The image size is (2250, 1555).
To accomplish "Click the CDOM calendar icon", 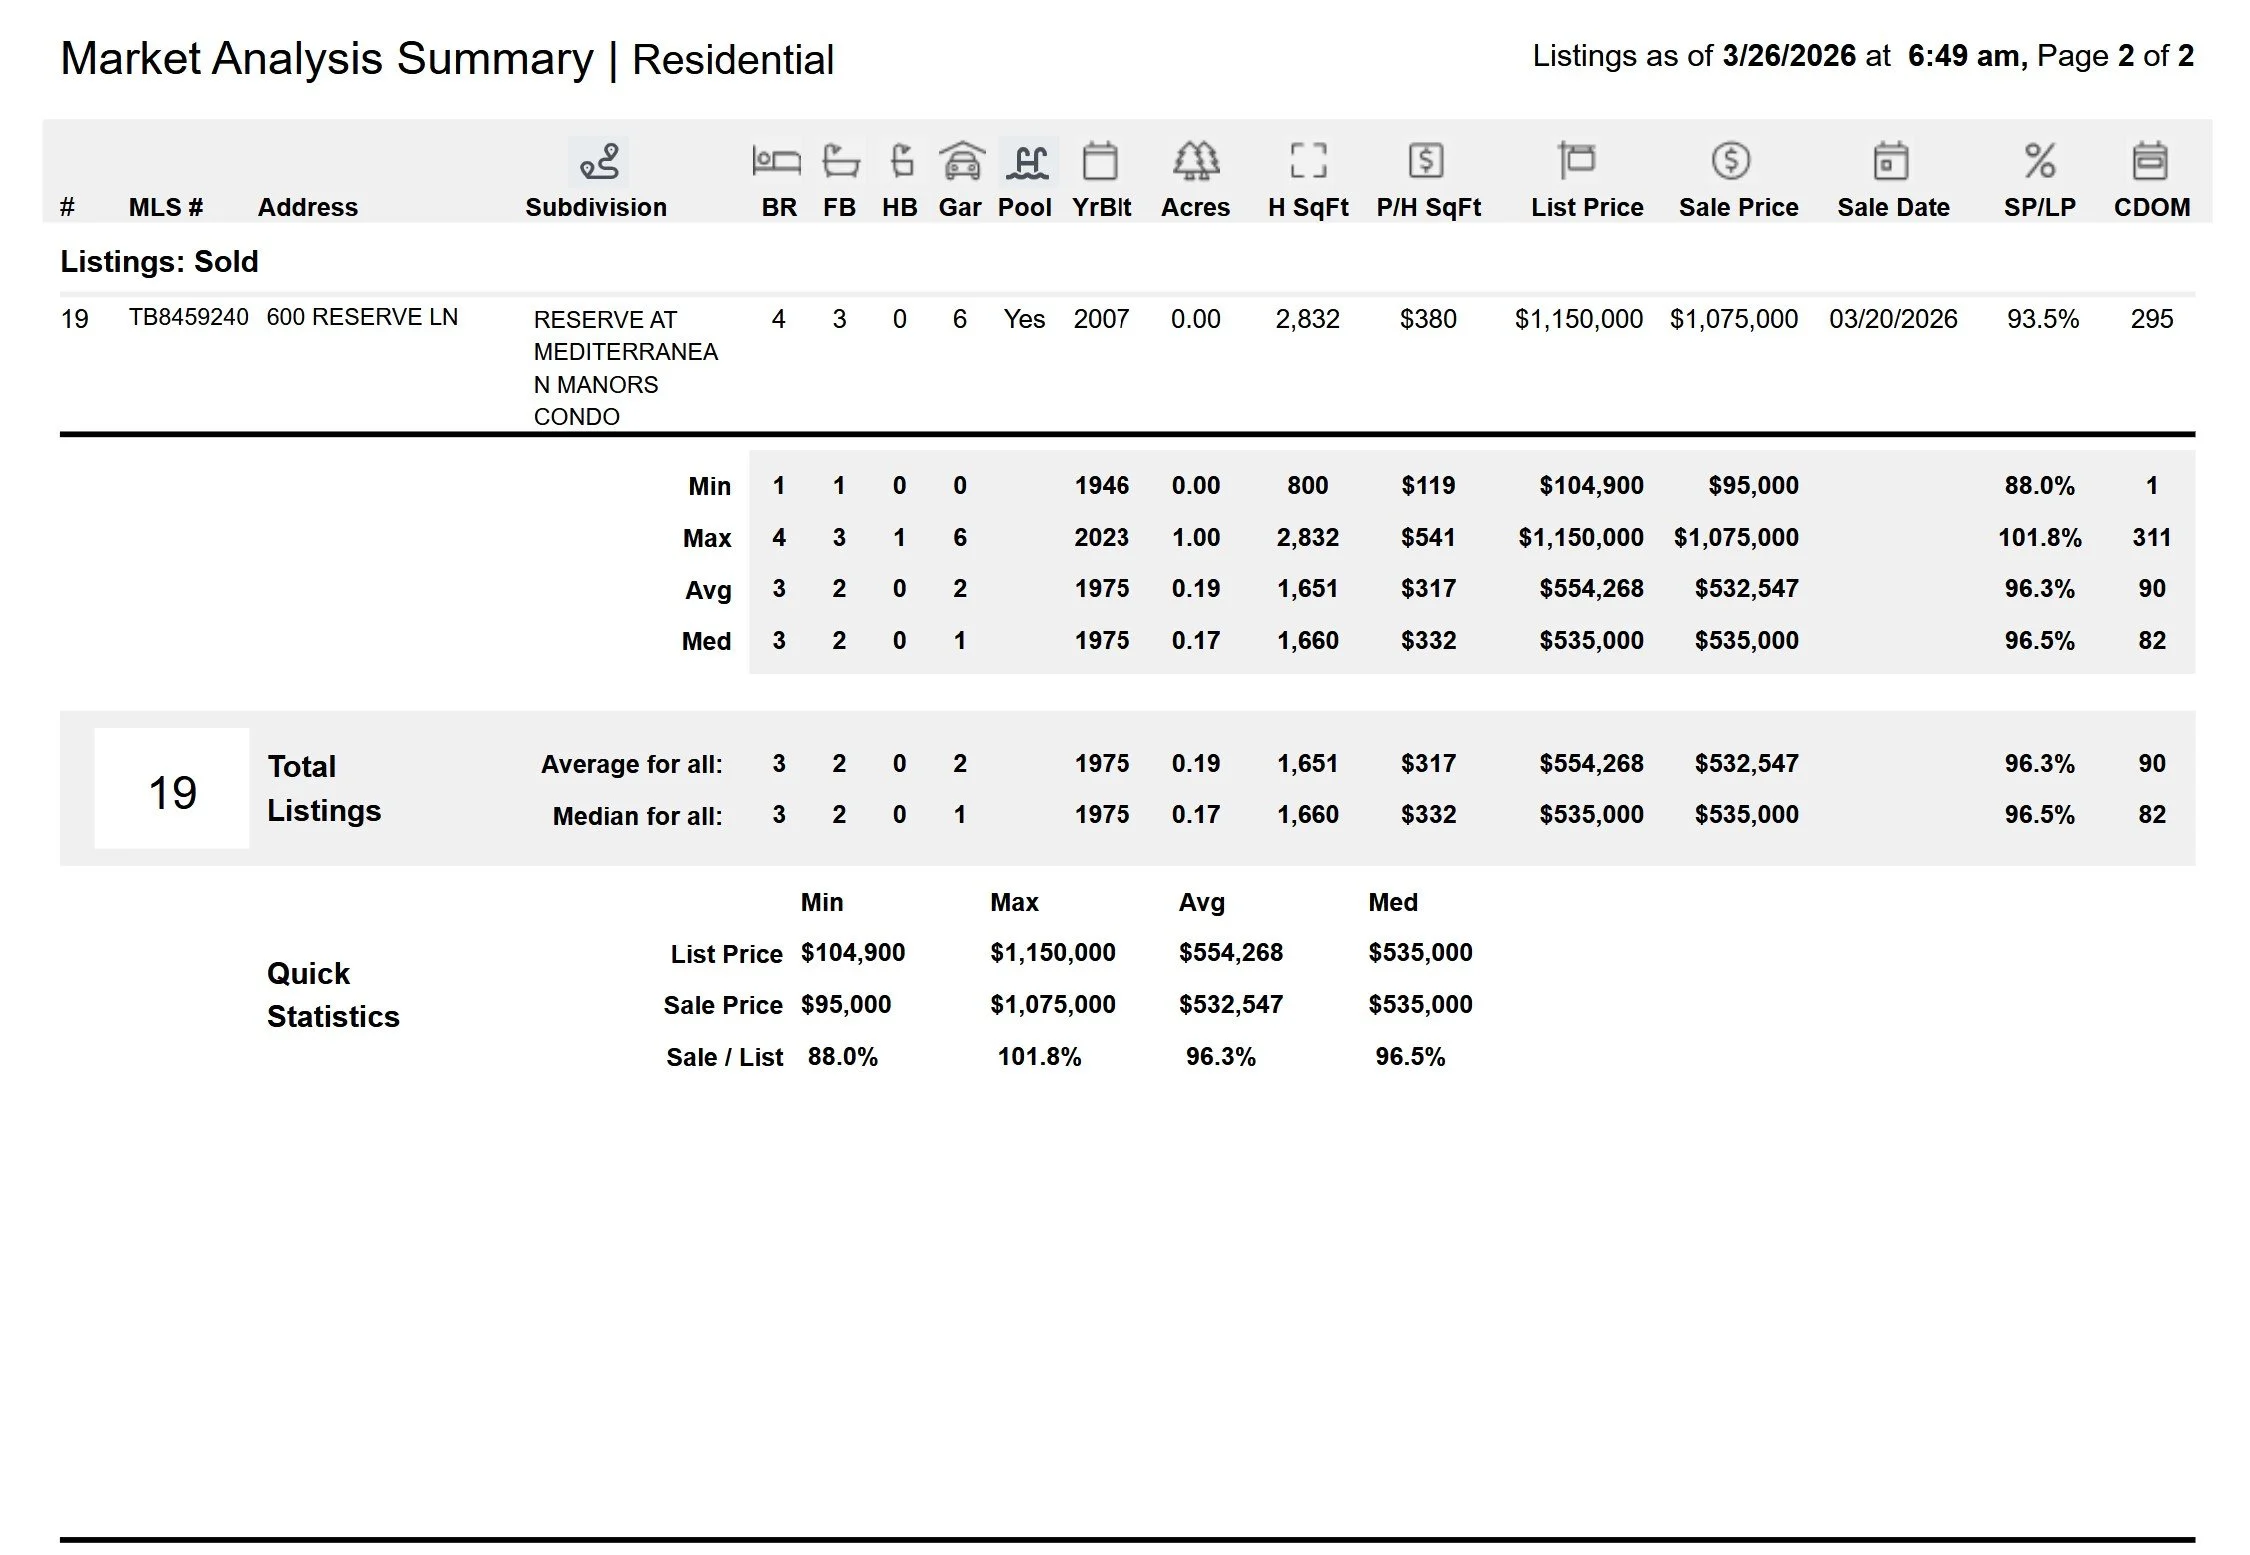I will pos(2150,161).
